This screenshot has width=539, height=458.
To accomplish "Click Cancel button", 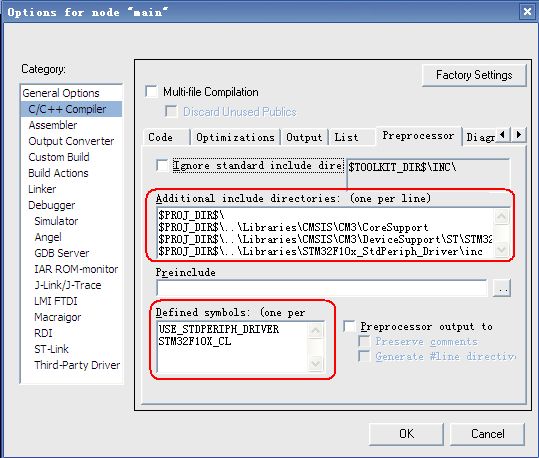I will point(487,434).
